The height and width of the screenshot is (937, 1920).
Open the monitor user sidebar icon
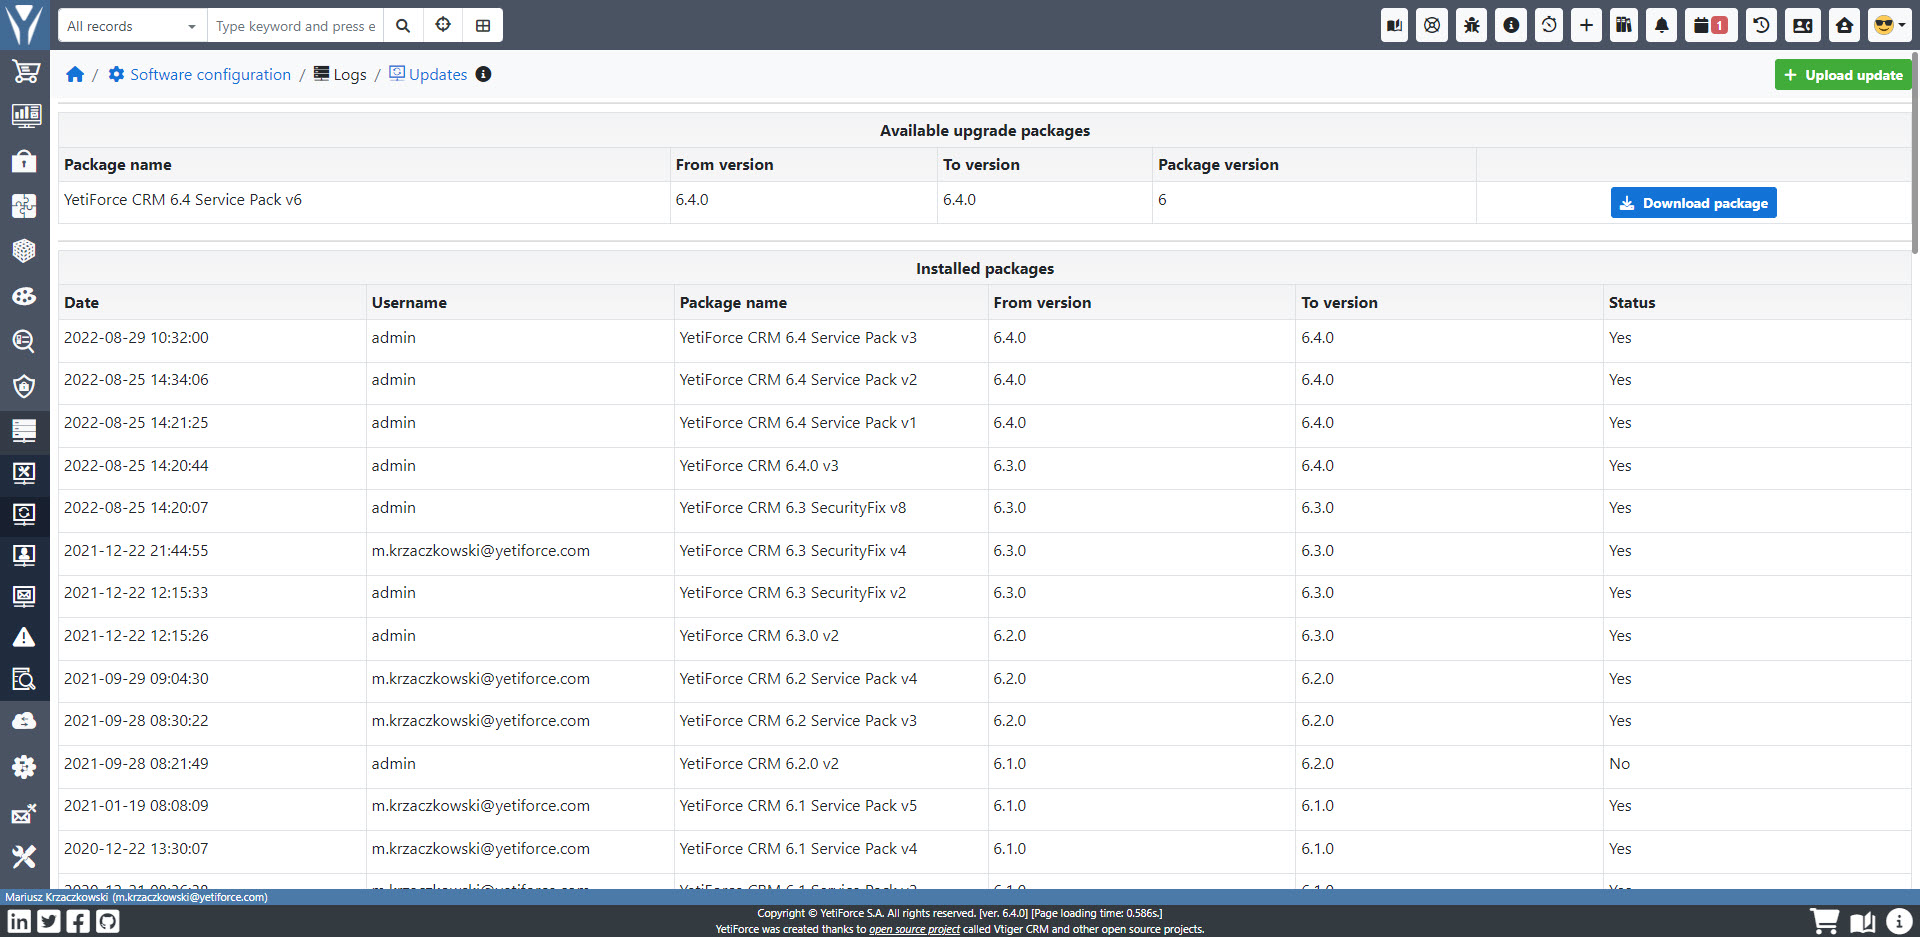25,555
